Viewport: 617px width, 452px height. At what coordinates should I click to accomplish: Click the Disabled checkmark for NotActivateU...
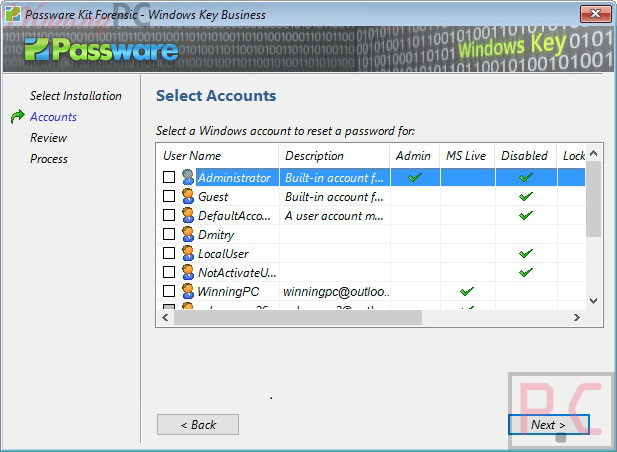pos(526,272)
